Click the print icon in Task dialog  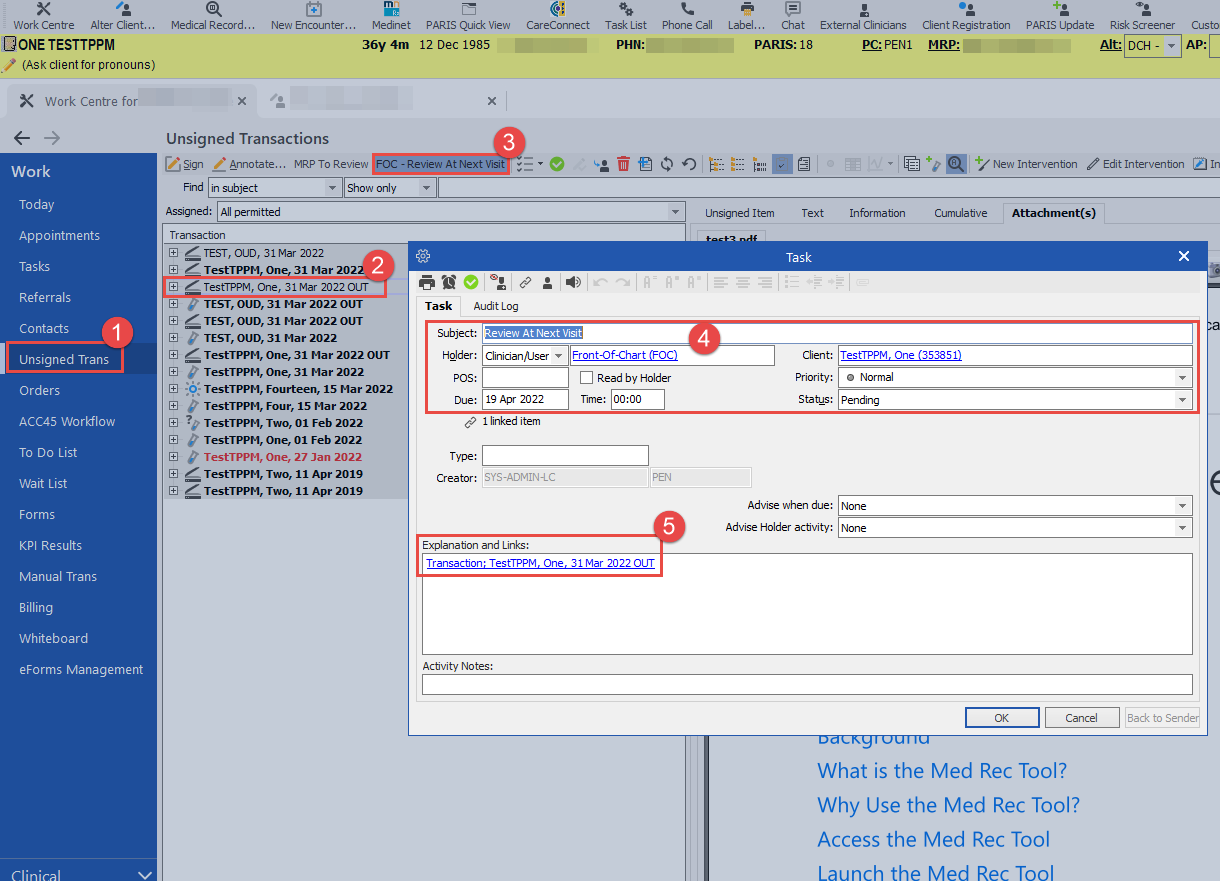(427, 282)
